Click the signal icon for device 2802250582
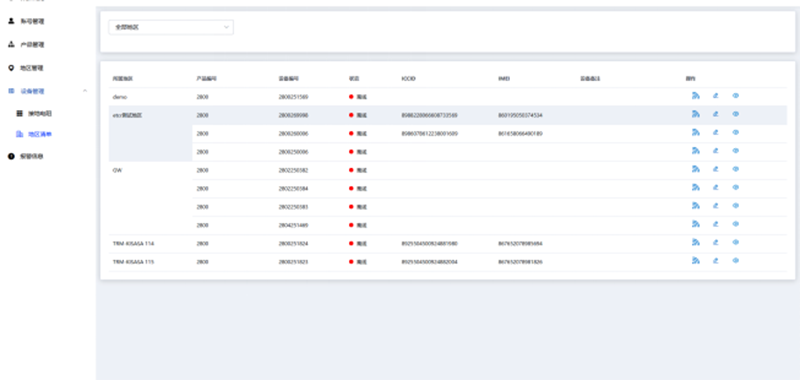Viewport: 800px width, 381px height. coord(695,169)
